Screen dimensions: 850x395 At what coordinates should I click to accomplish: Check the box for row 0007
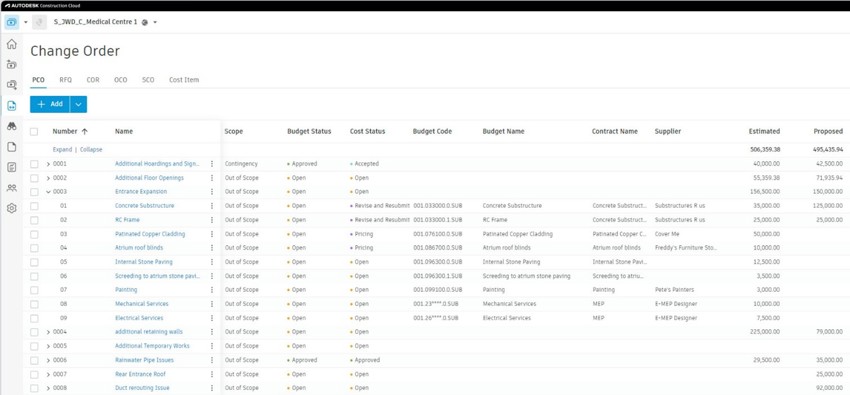pos(34,374)
